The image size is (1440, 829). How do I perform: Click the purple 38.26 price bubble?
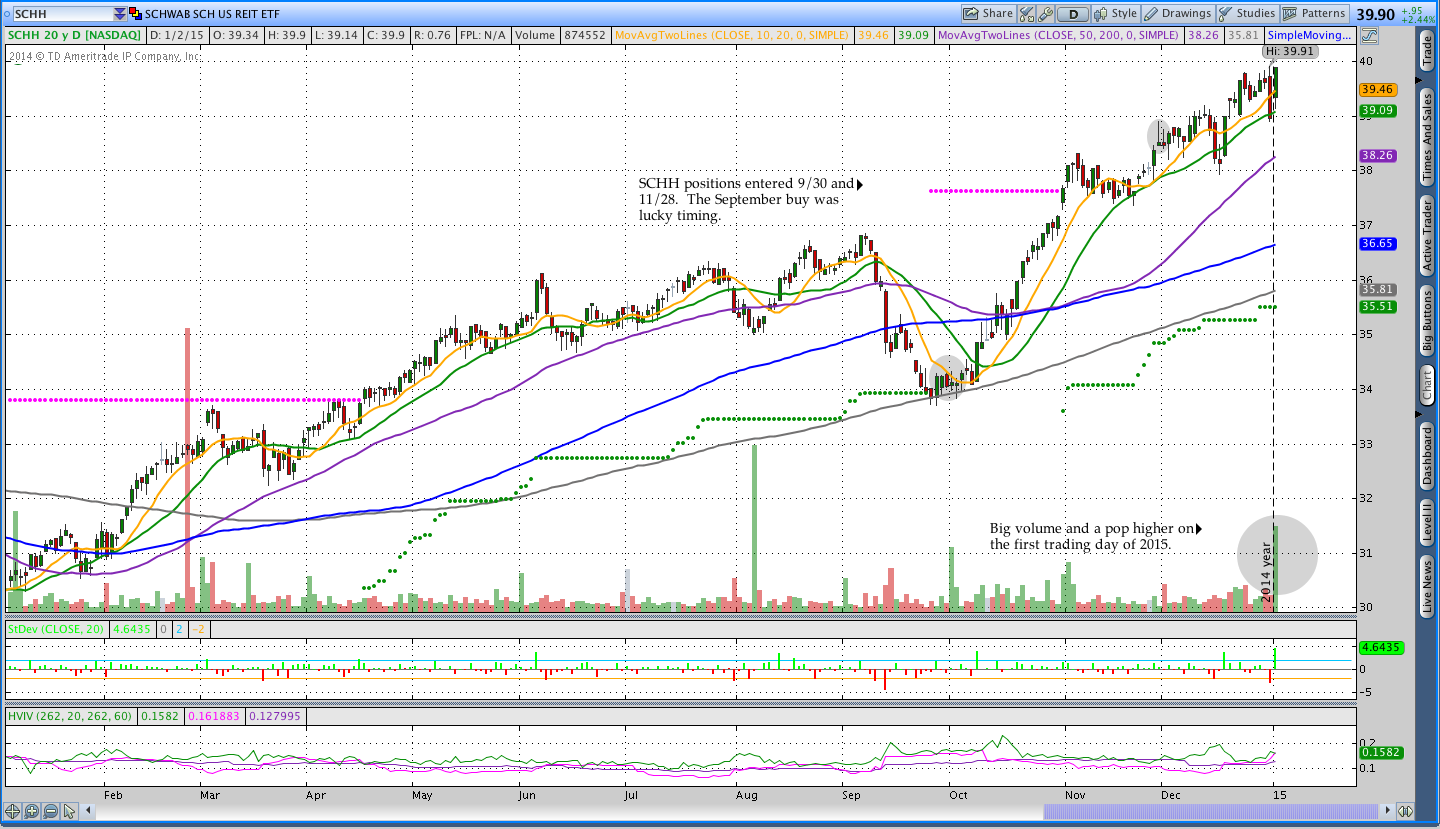[1377, 156]
